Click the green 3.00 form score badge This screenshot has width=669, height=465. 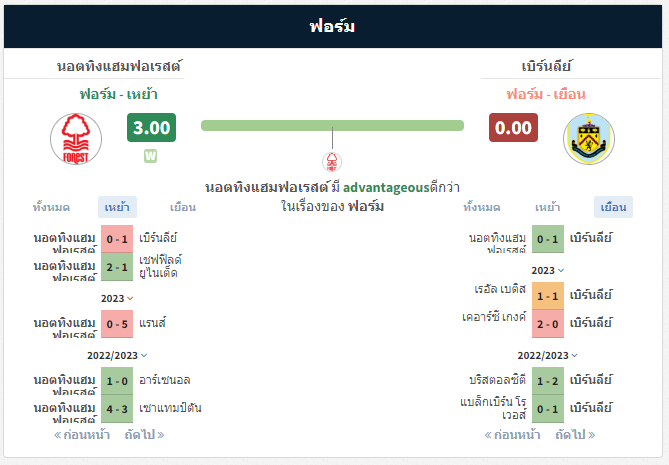[x=151, y=128]
